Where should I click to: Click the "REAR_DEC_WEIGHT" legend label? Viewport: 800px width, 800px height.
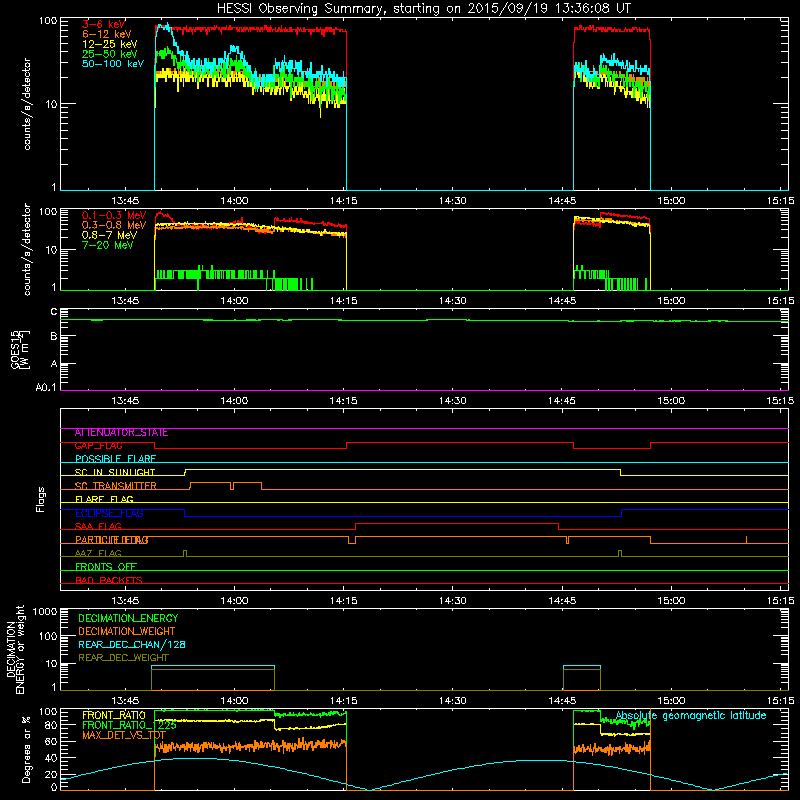coord(123,658)
